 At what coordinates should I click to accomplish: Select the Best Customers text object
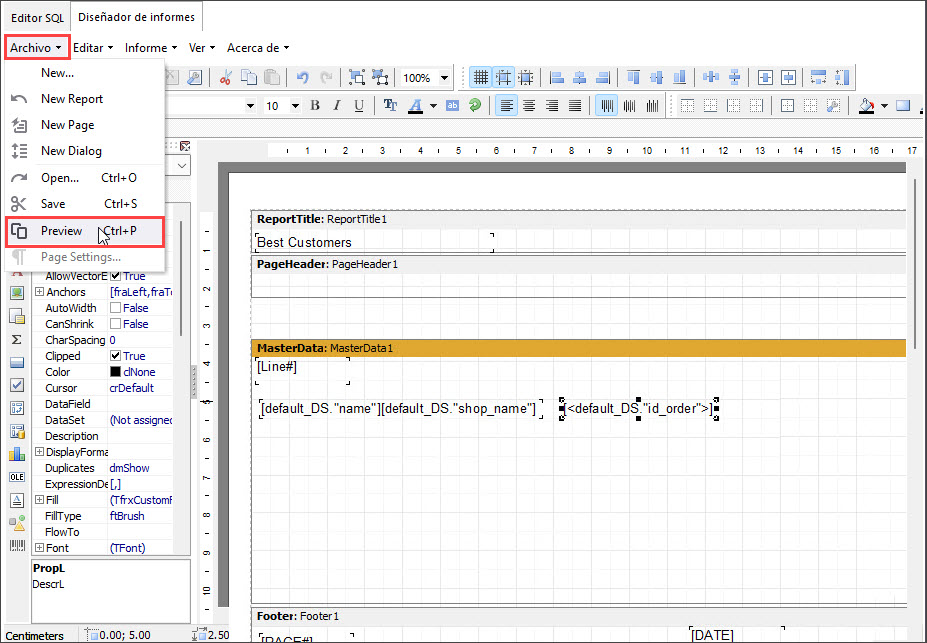pos(374,242)
